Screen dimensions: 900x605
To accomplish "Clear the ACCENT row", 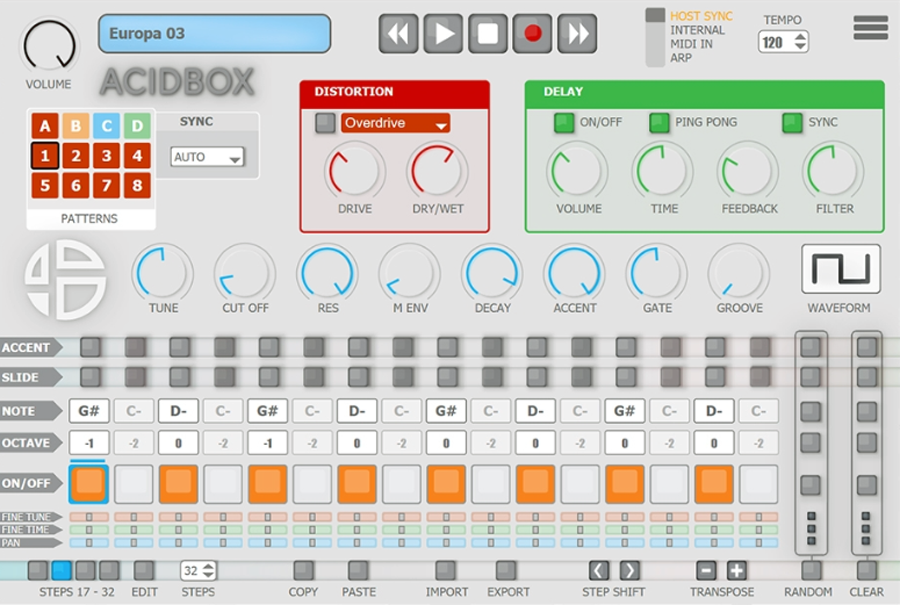I will click(x=867, y=347).
